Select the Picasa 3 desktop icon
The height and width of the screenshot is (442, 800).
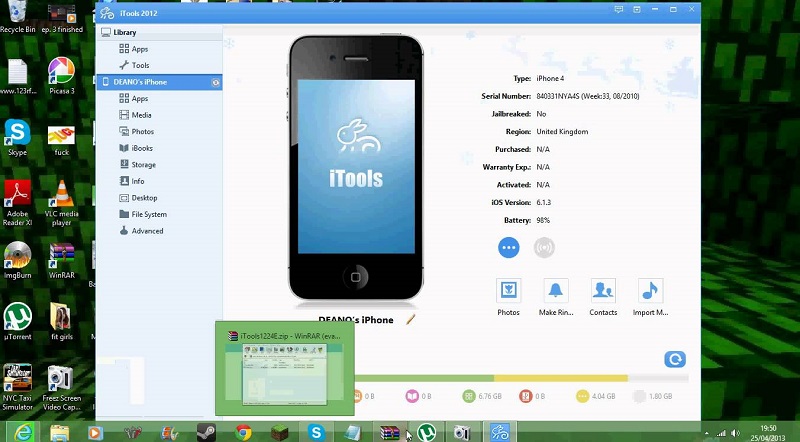tap(62, 76)
